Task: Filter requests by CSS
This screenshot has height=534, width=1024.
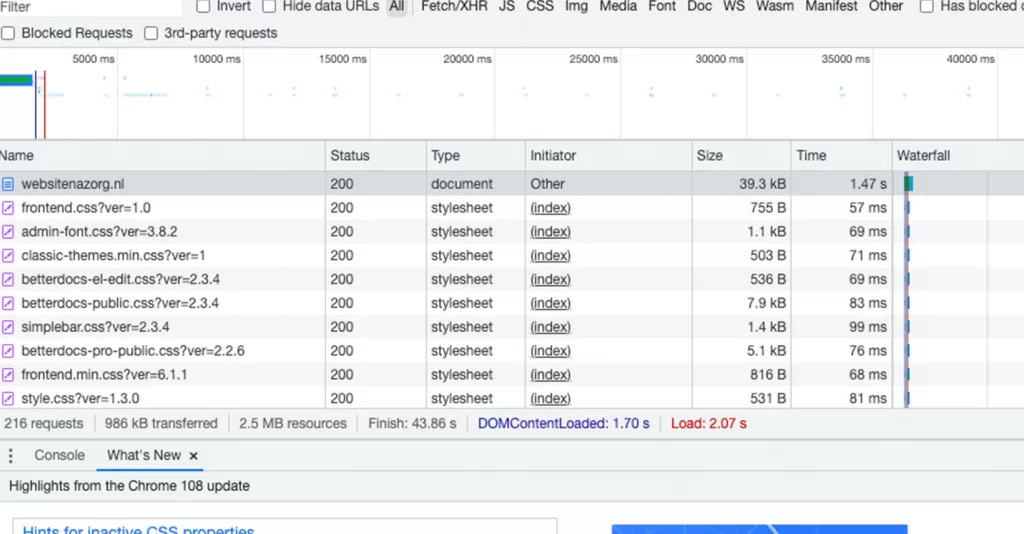Action: coord(540,7)
